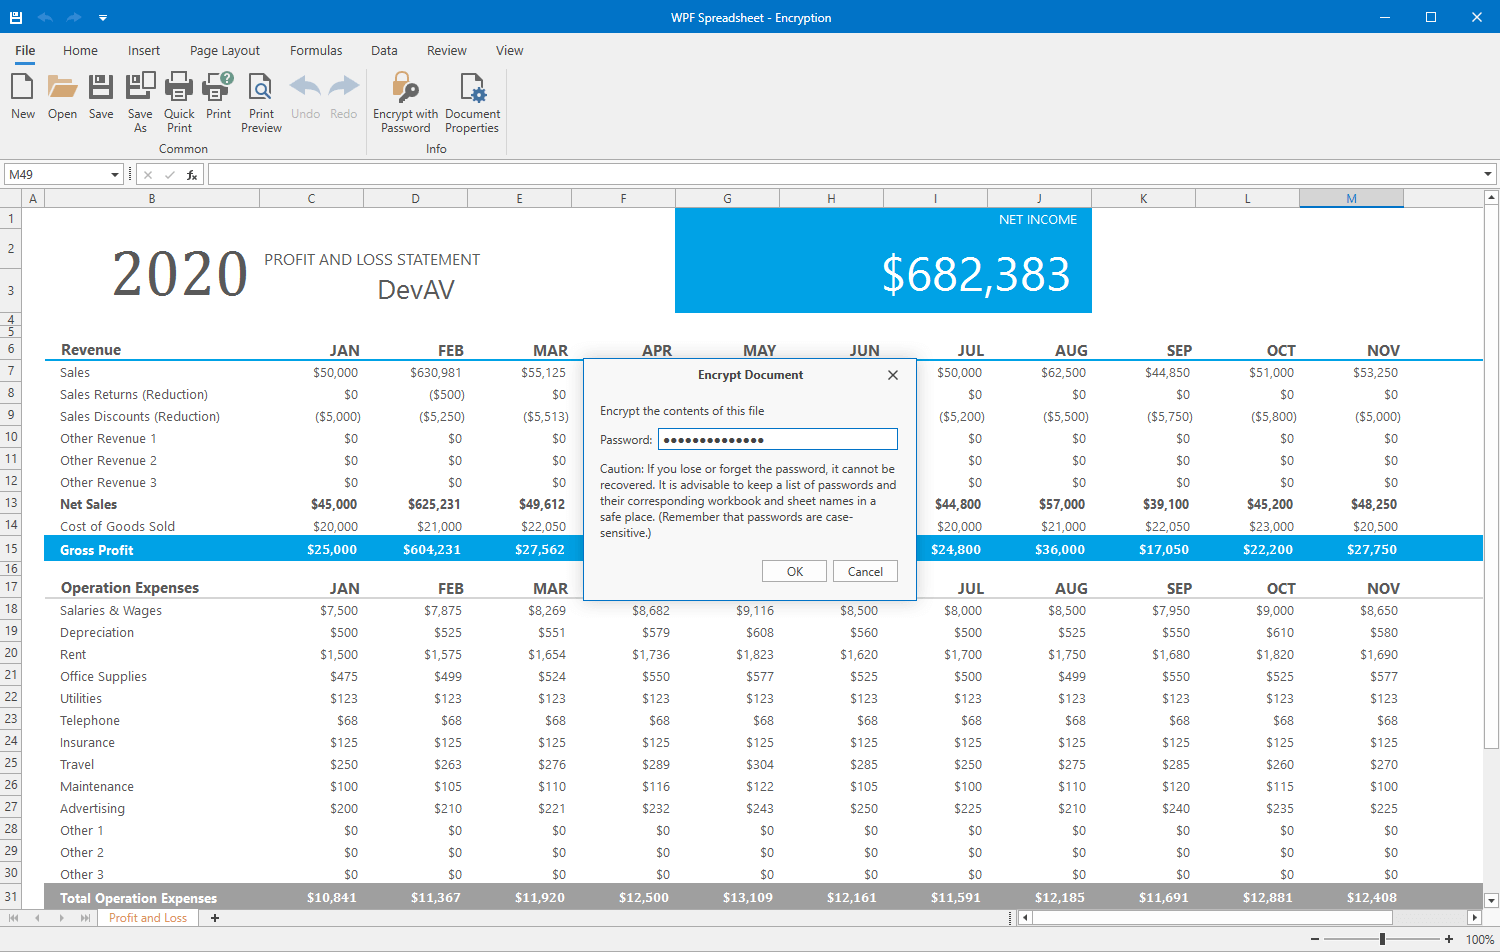Click the insert function fx icon
Image resolution: width=1500 pixels, height=952 pixels.
pyautogui.click(x=192, y=175)
